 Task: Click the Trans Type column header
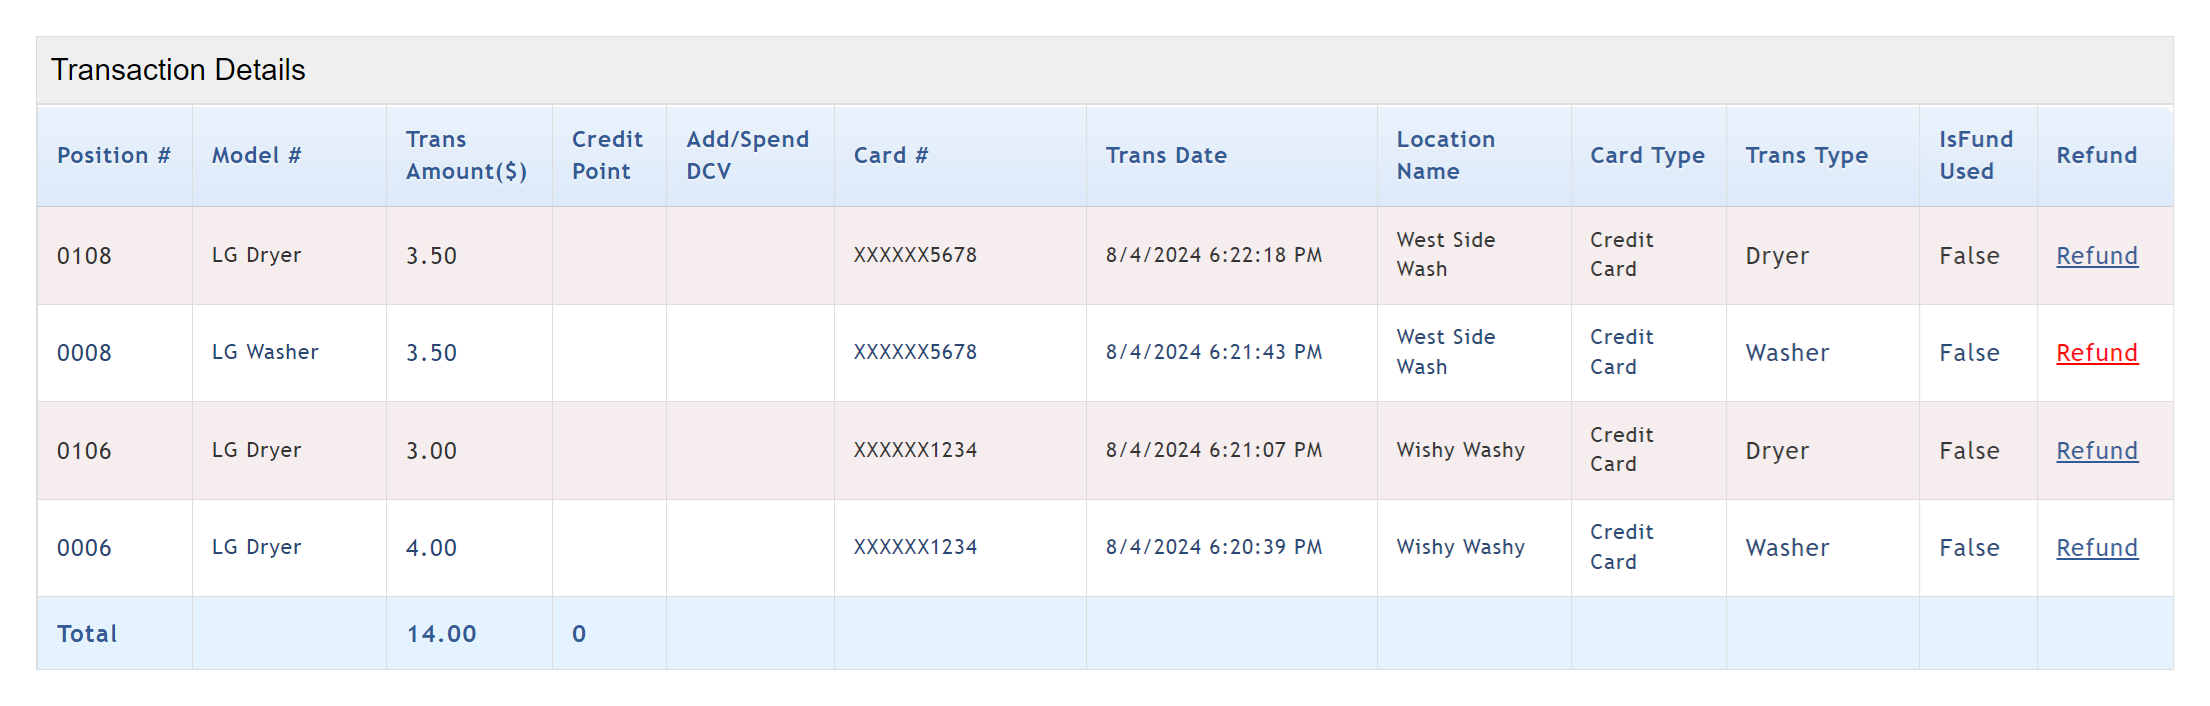pyautogui.click(x=1806, y=156)
